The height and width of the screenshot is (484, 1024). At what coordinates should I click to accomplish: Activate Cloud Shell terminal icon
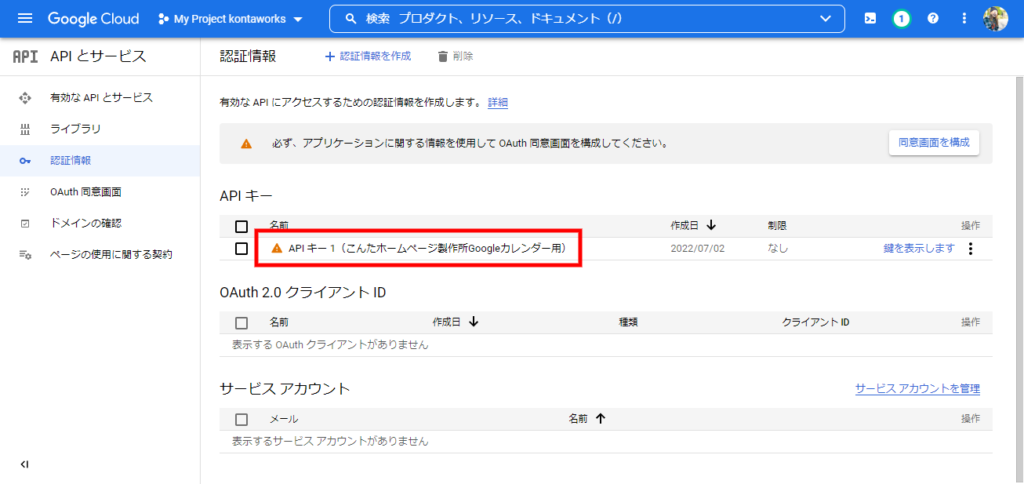[x=870, y=19]
